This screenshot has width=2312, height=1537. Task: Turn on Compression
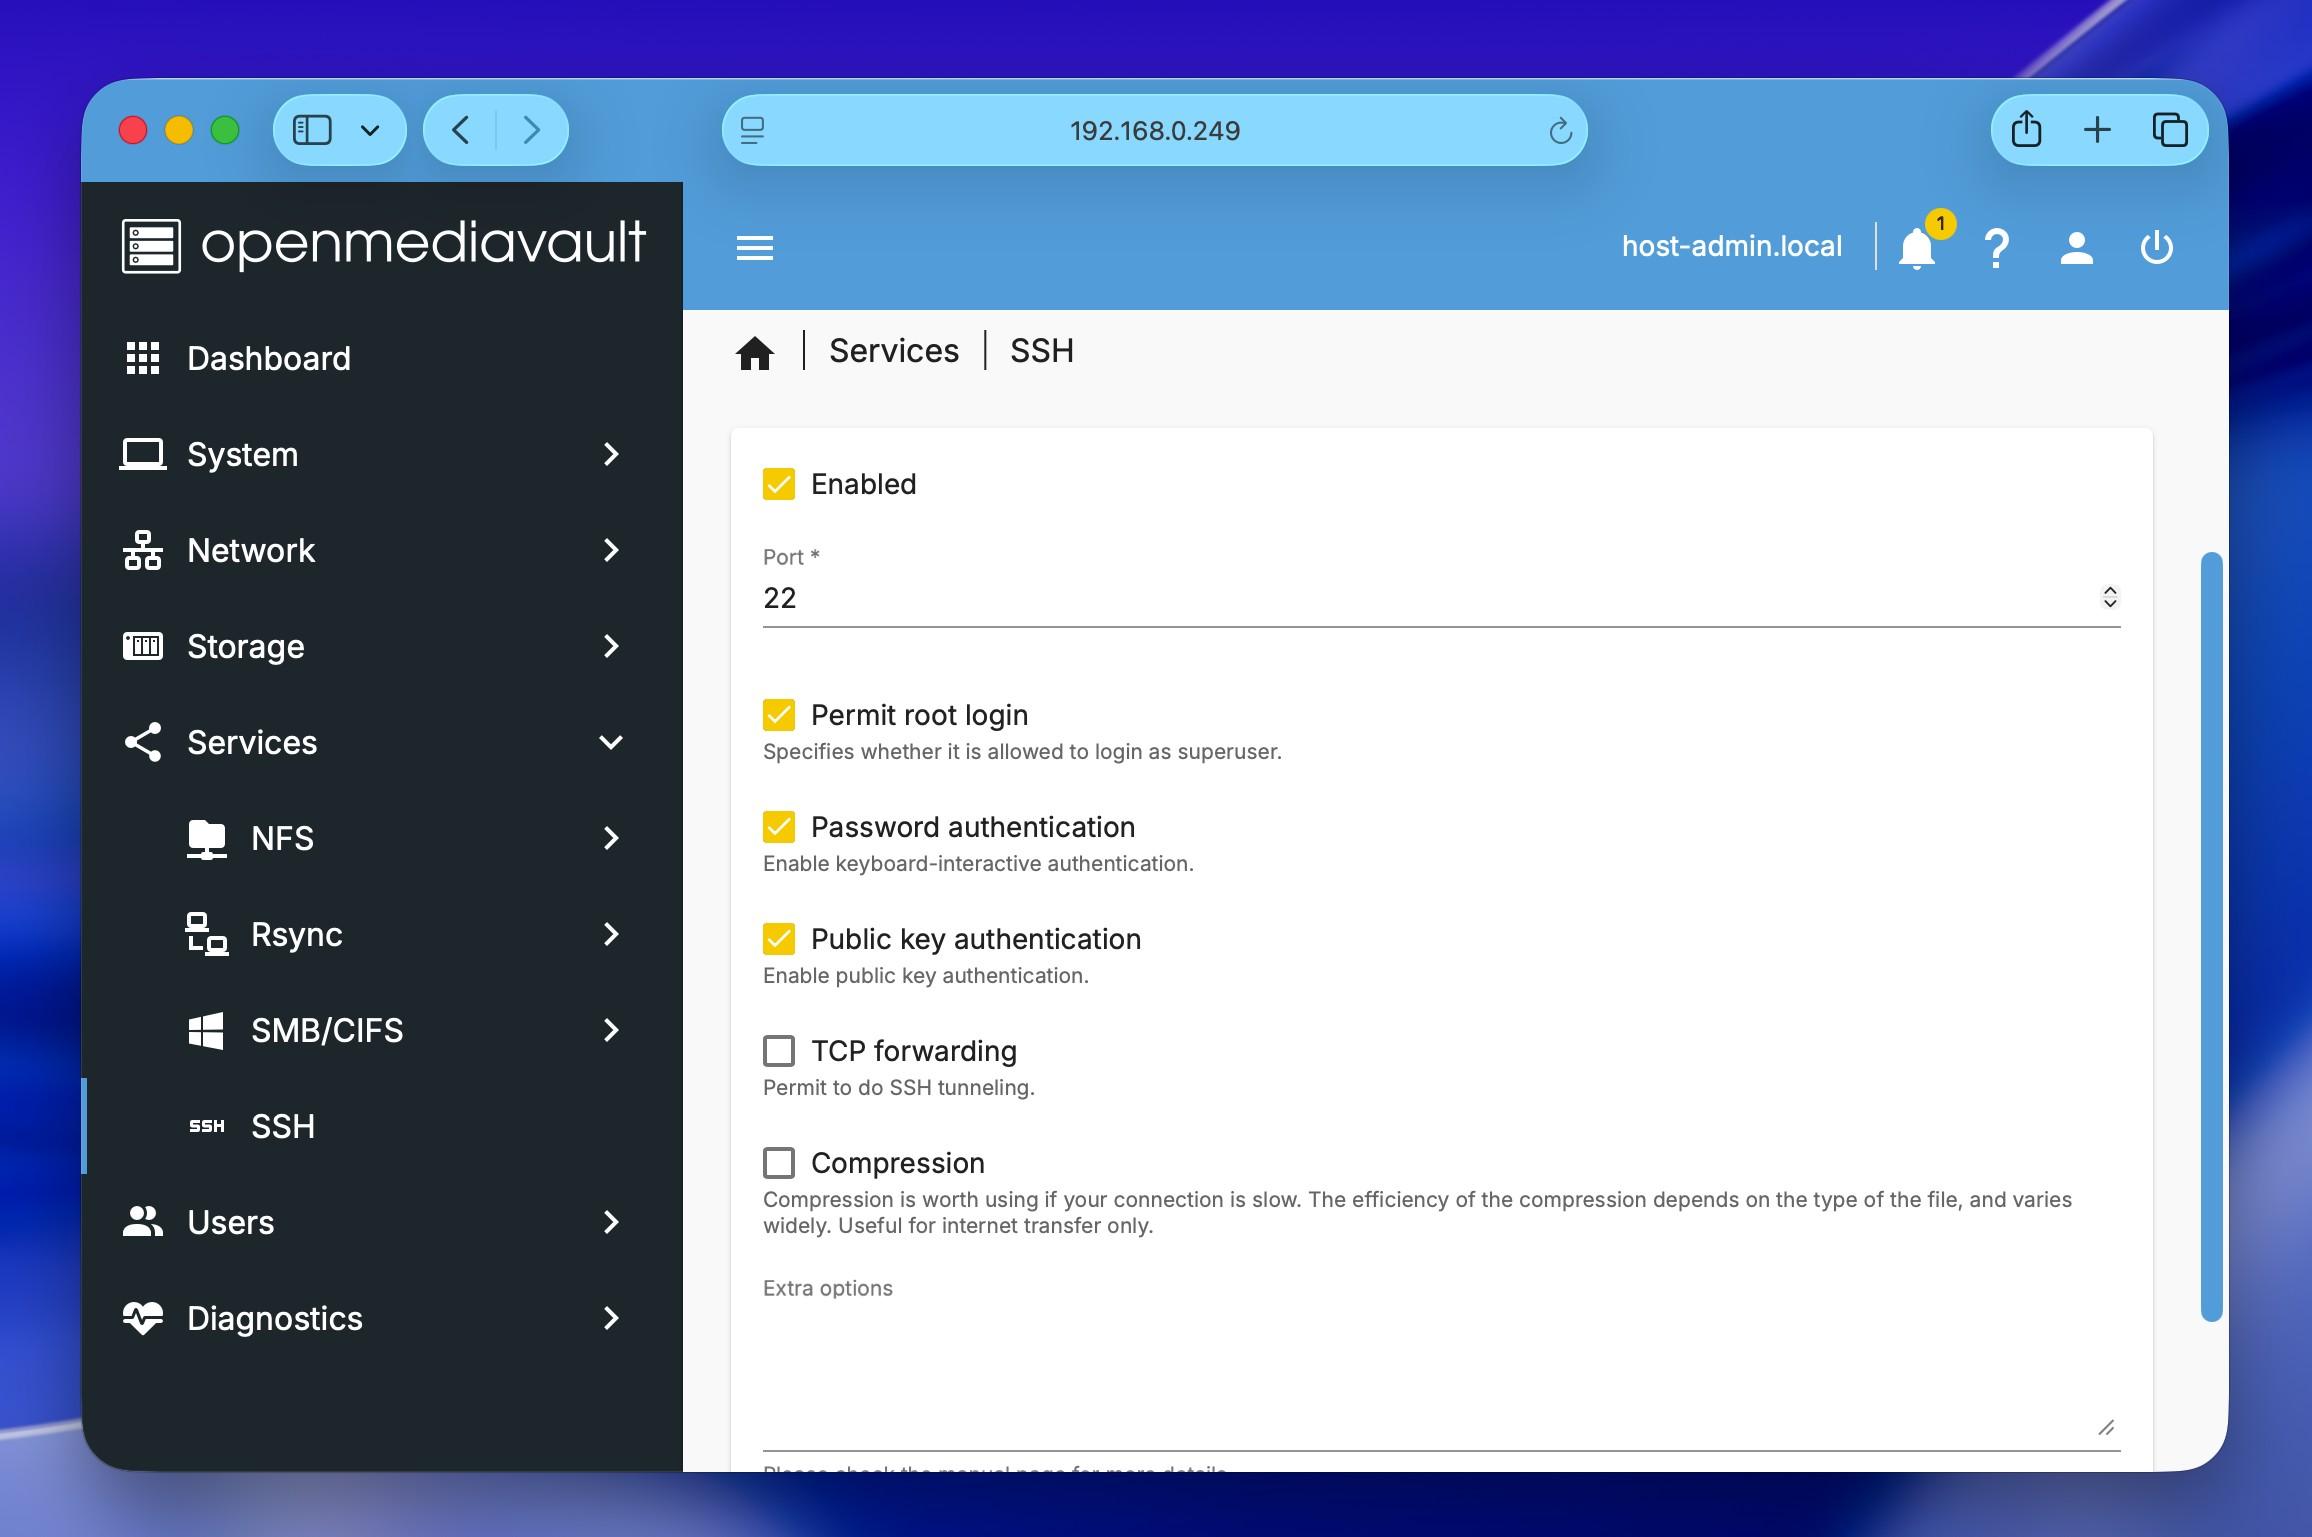click(779, 1162)
